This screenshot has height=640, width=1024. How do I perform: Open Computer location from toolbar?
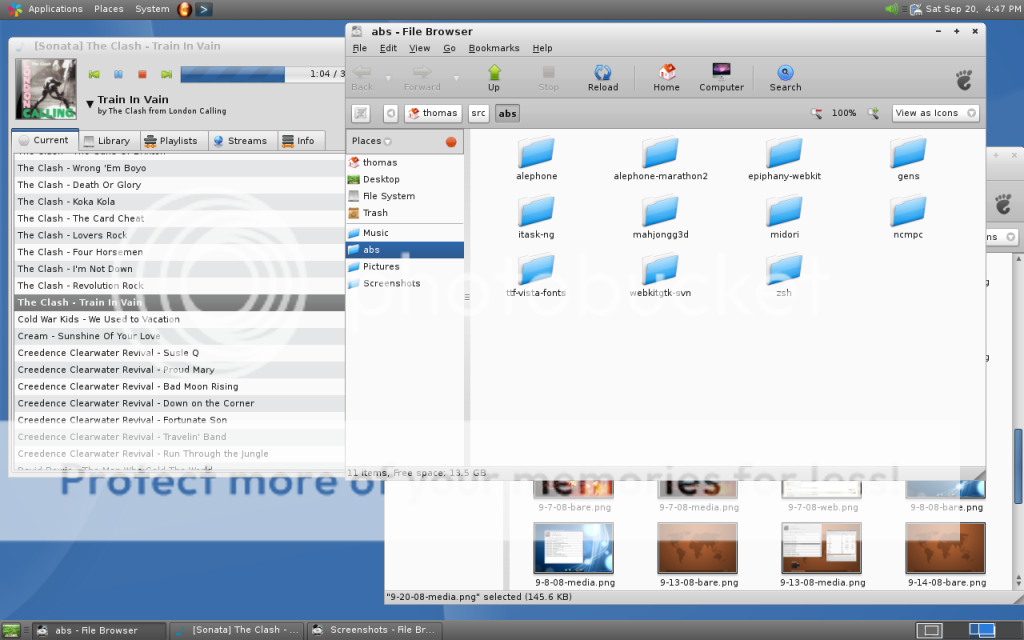[x=721, y=77]
